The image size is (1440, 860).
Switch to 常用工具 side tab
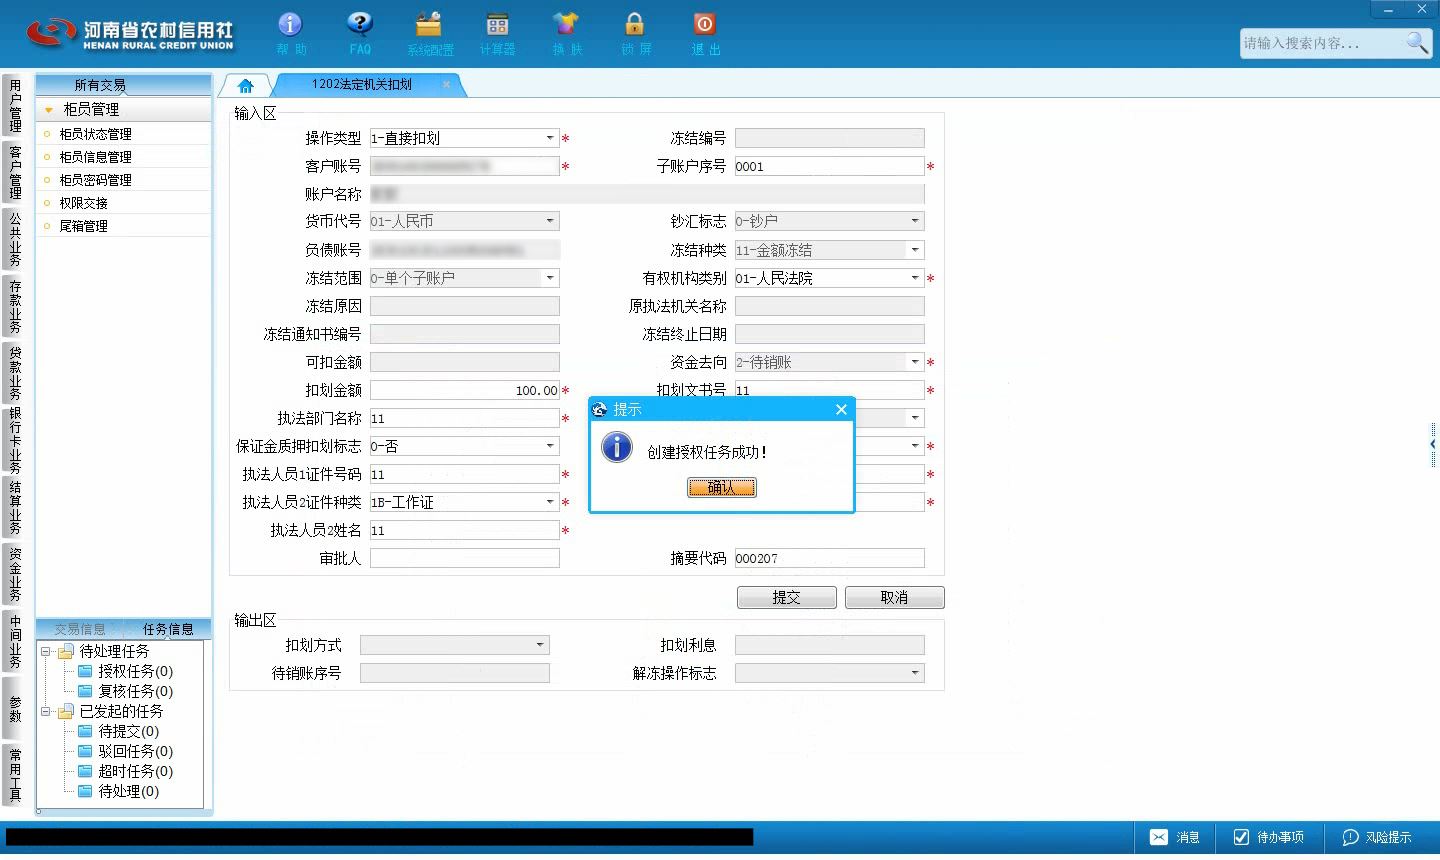15,775
